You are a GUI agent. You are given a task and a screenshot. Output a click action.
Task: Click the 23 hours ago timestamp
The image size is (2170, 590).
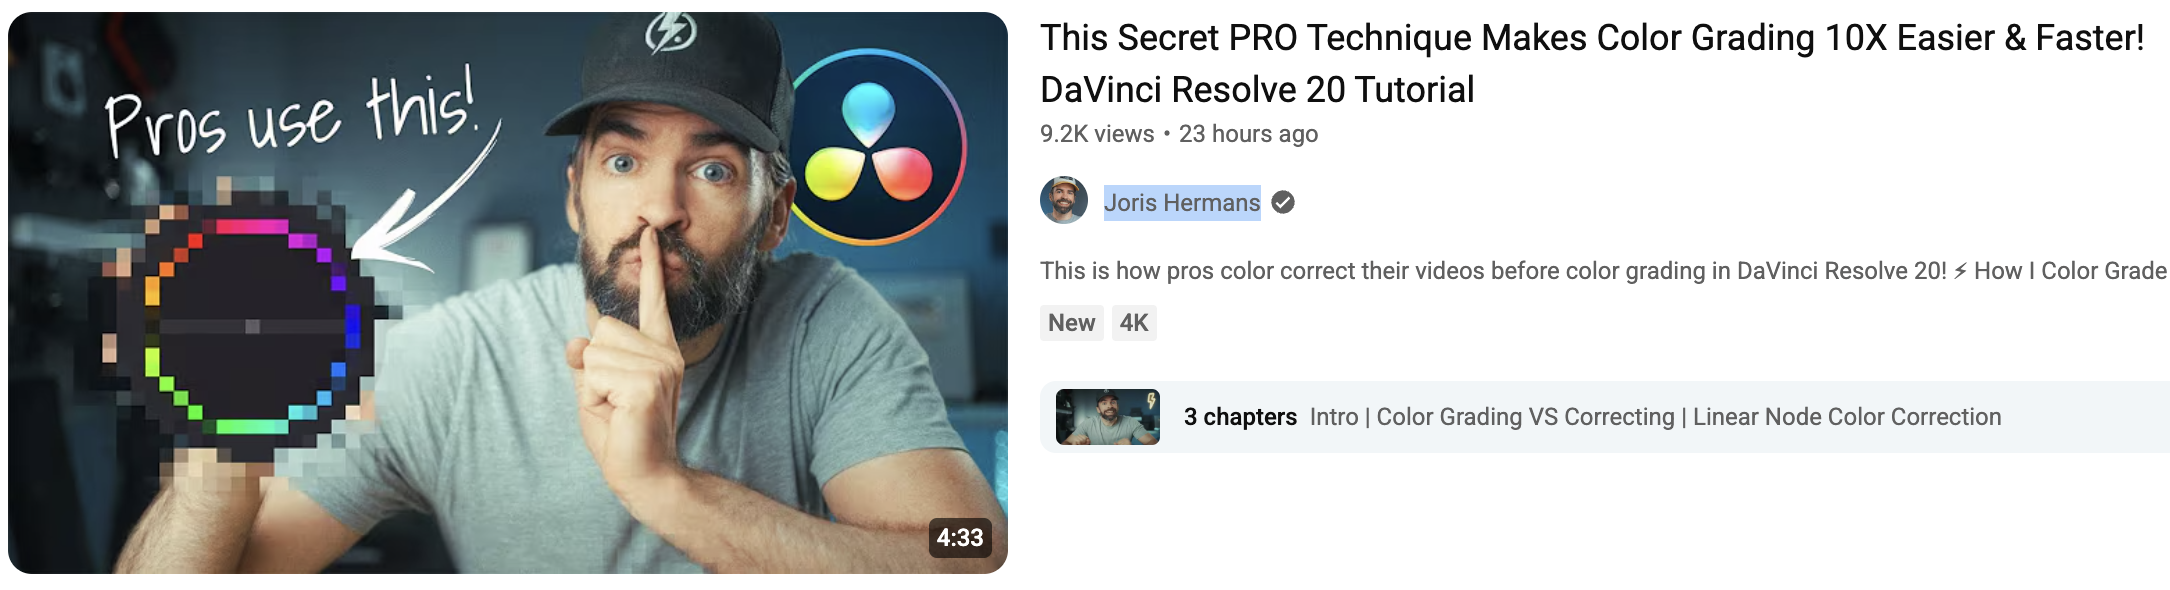click(x=1248, y=134)
